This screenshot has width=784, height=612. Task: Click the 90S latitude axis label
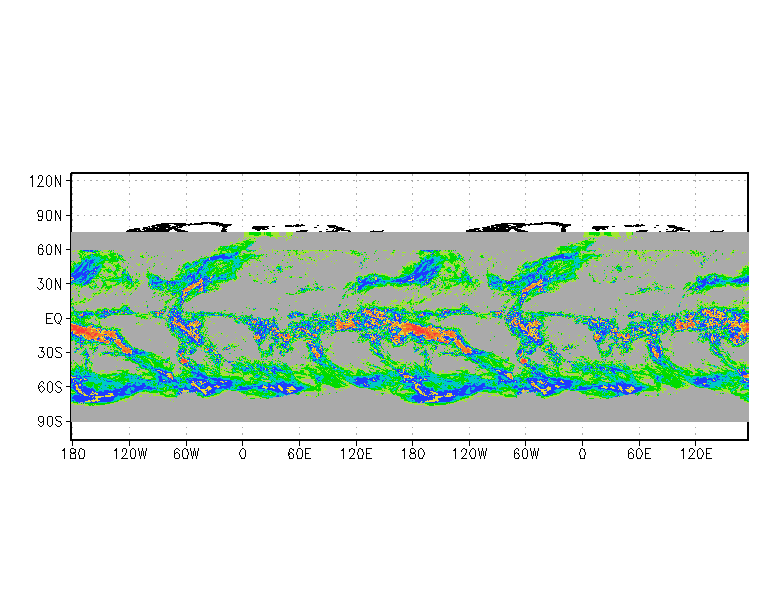pyautogui.click(x=49, y=422)
